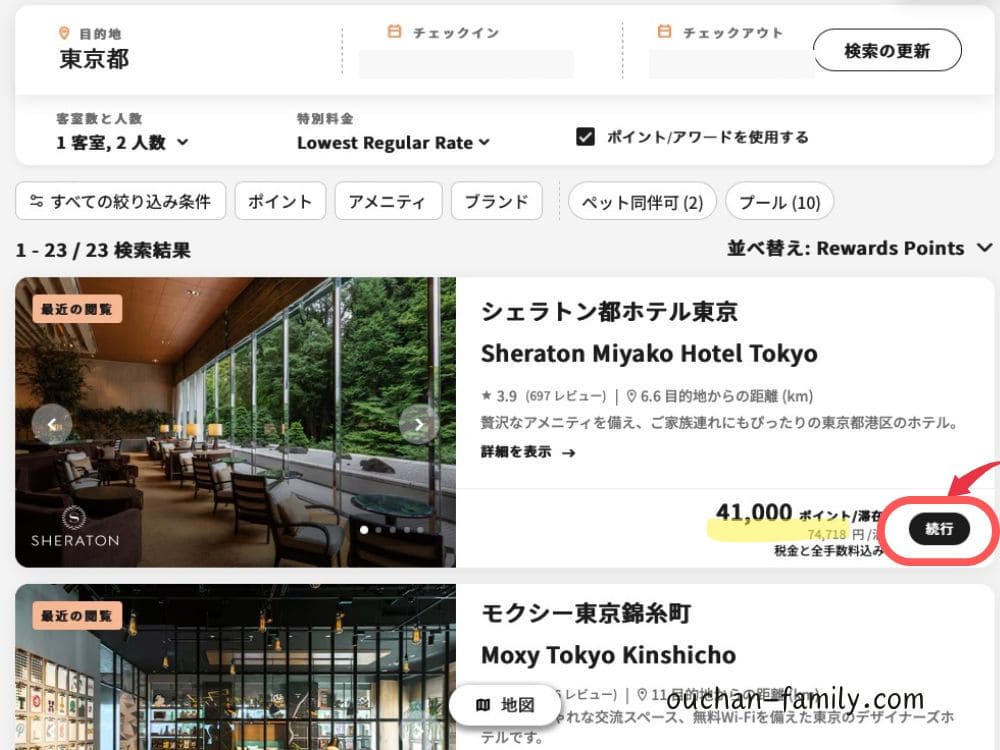Viewport: 1000px width, 750px height.
Task: Click 最近の閲覧 badge on Moxy photo
Action: click(x=77, y=615)
